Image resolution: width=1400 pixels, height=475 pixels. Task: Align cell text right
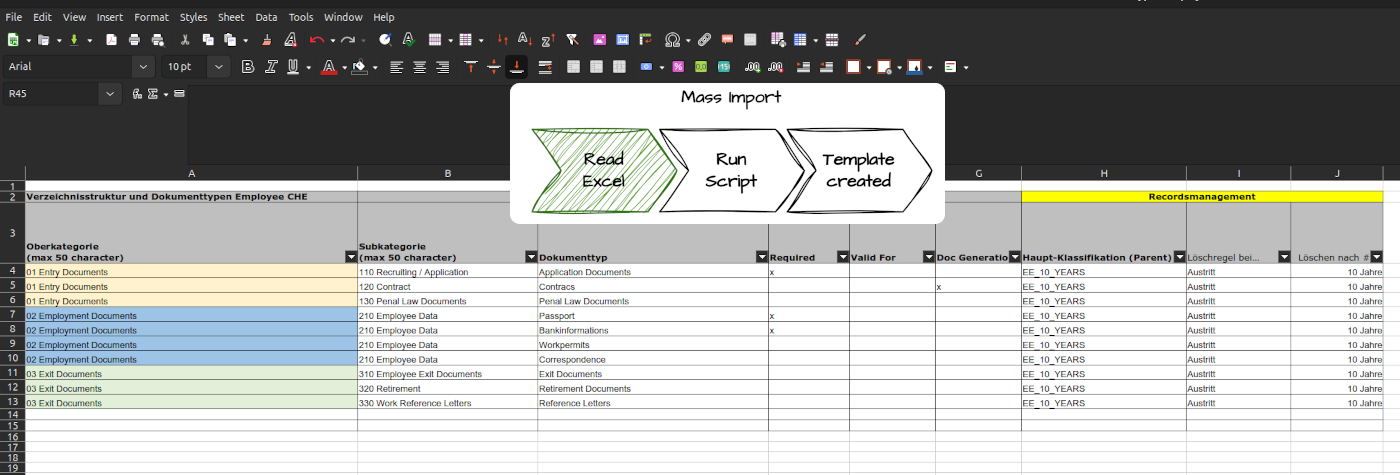442,67
